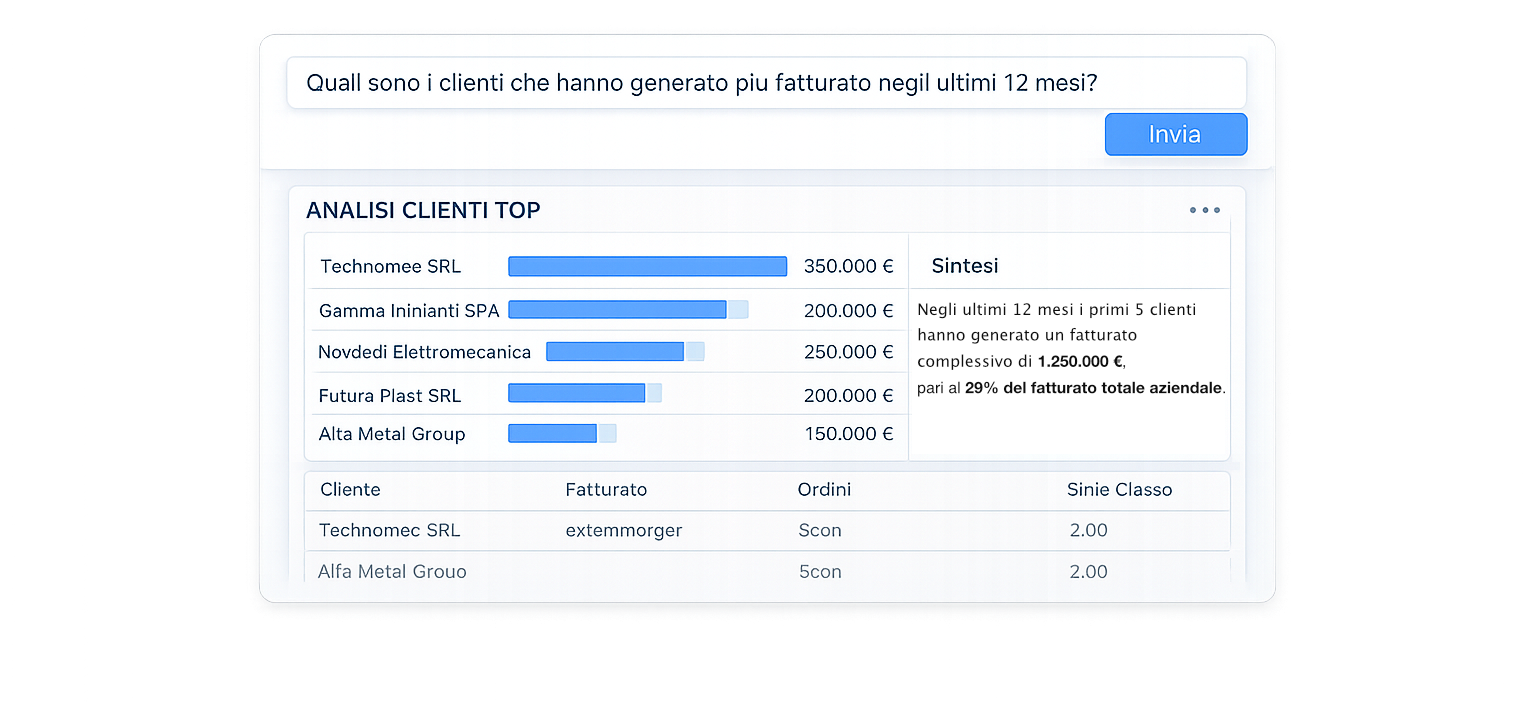
Task: Select the Technomee SRL revenue bar
Action: (646, 266)
